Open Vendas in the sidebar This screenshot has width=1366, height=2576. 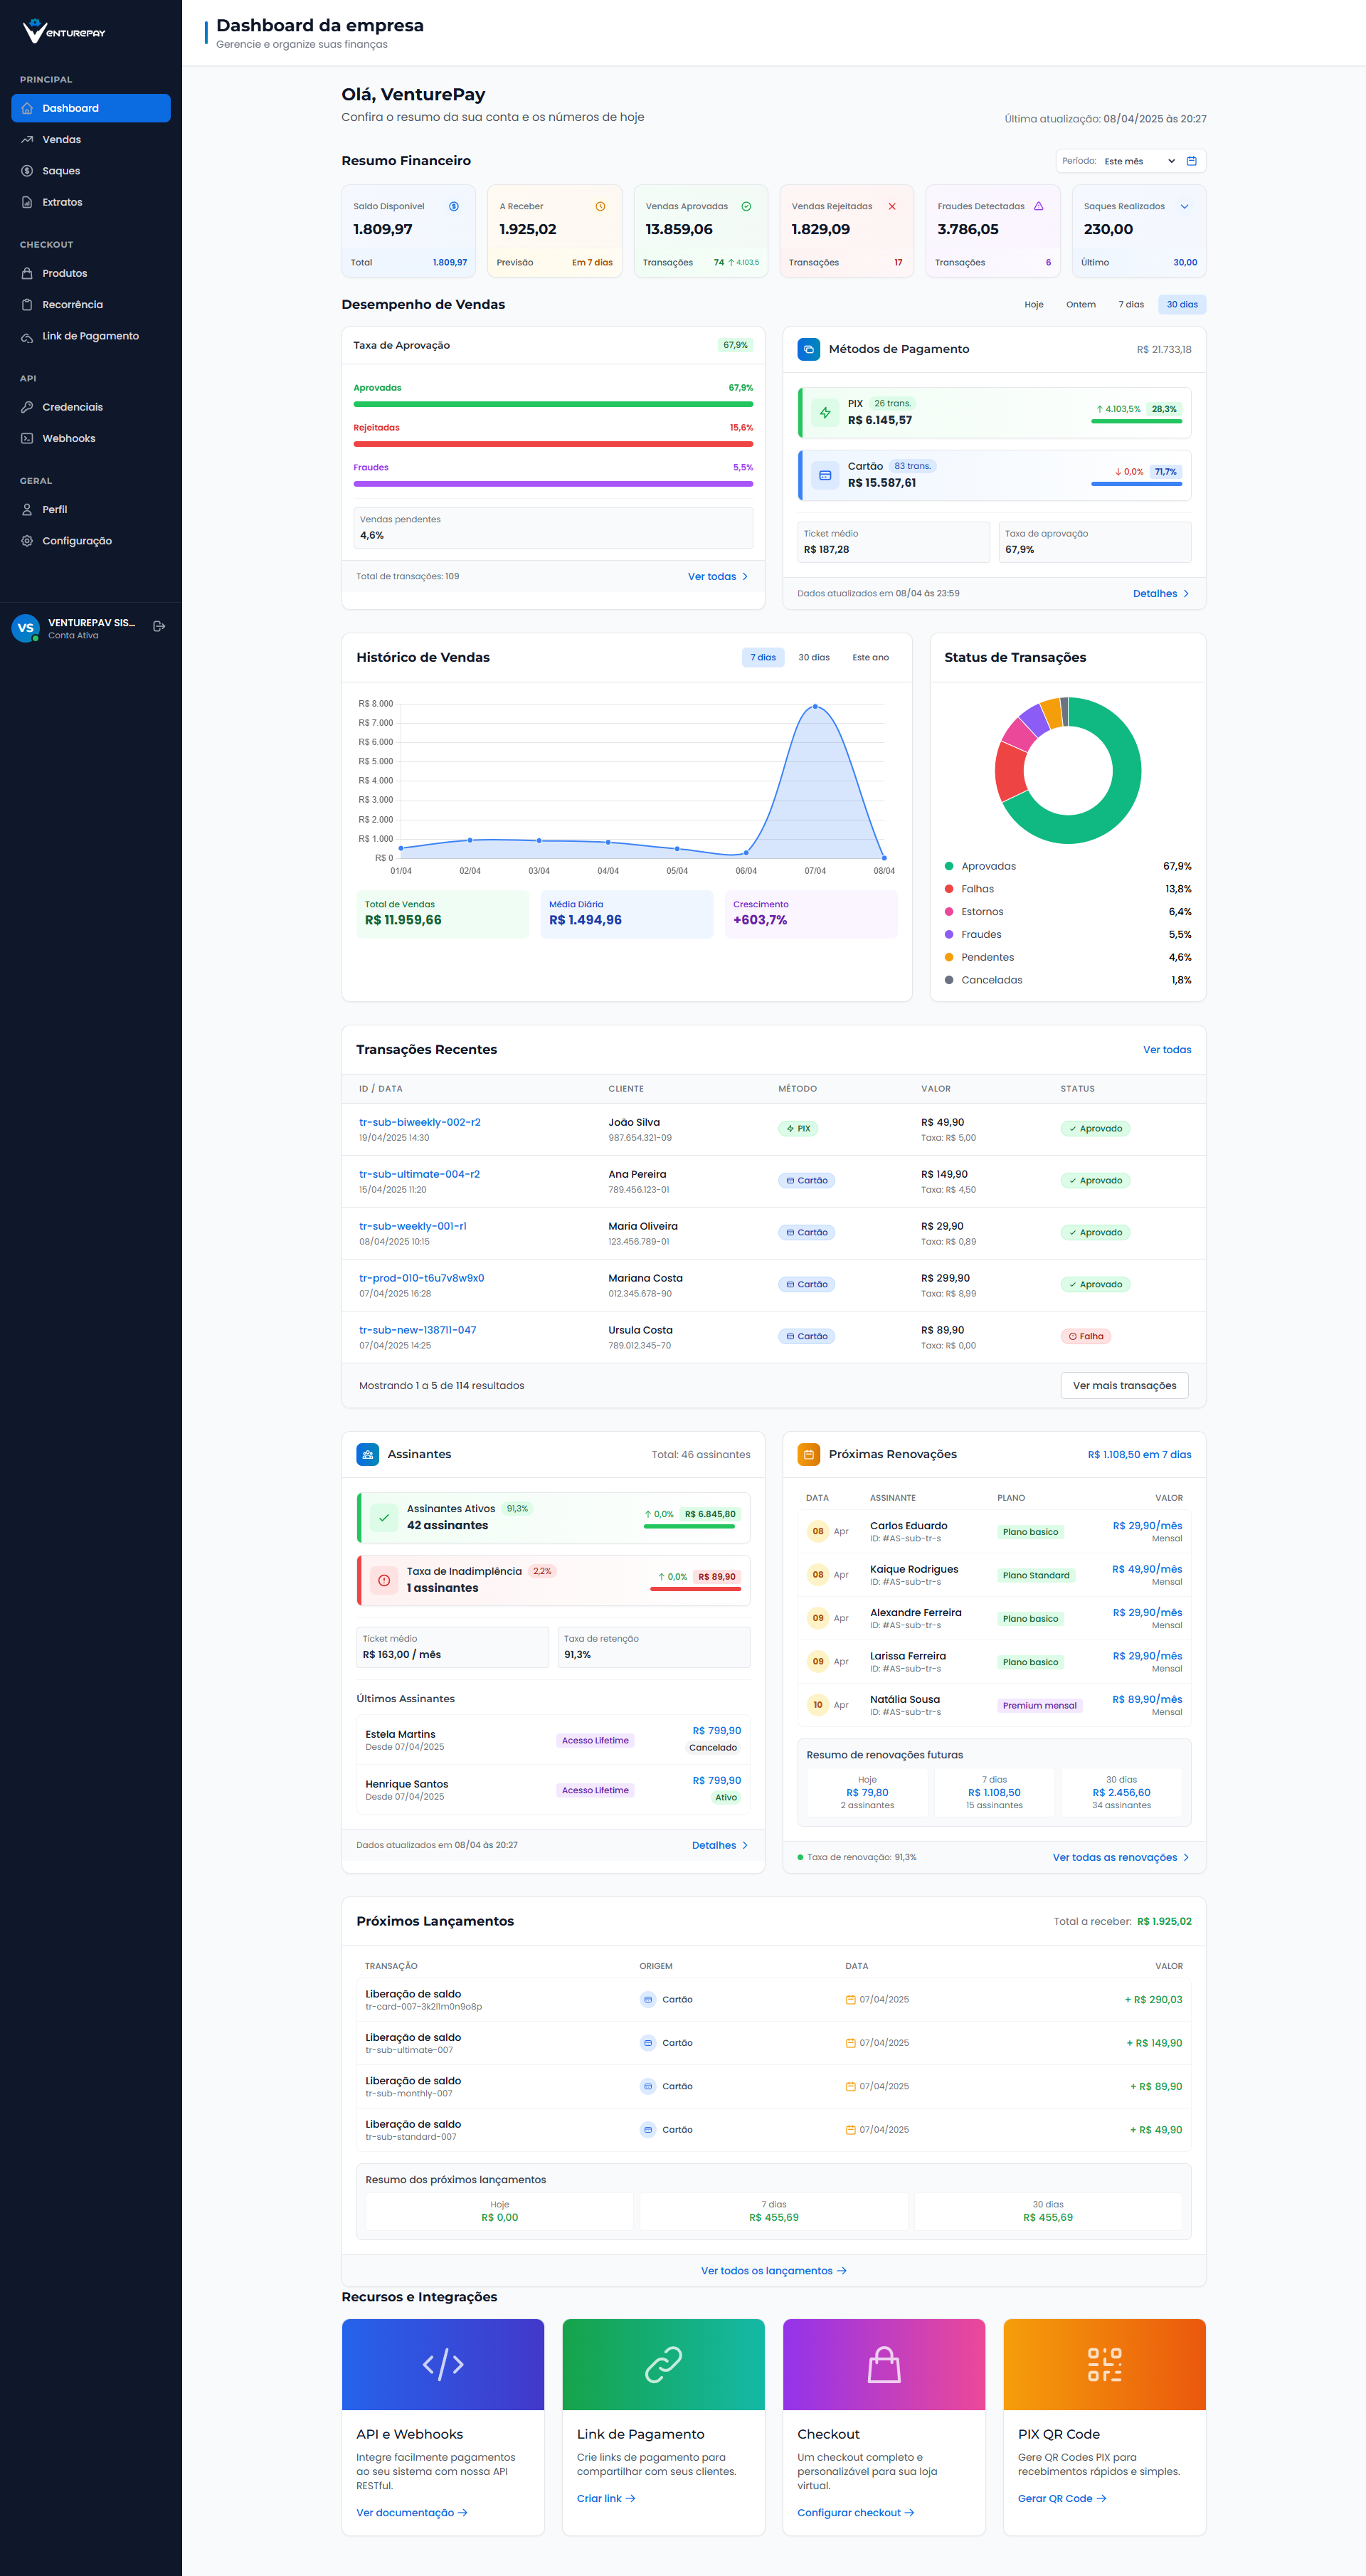tap(91, 140)
